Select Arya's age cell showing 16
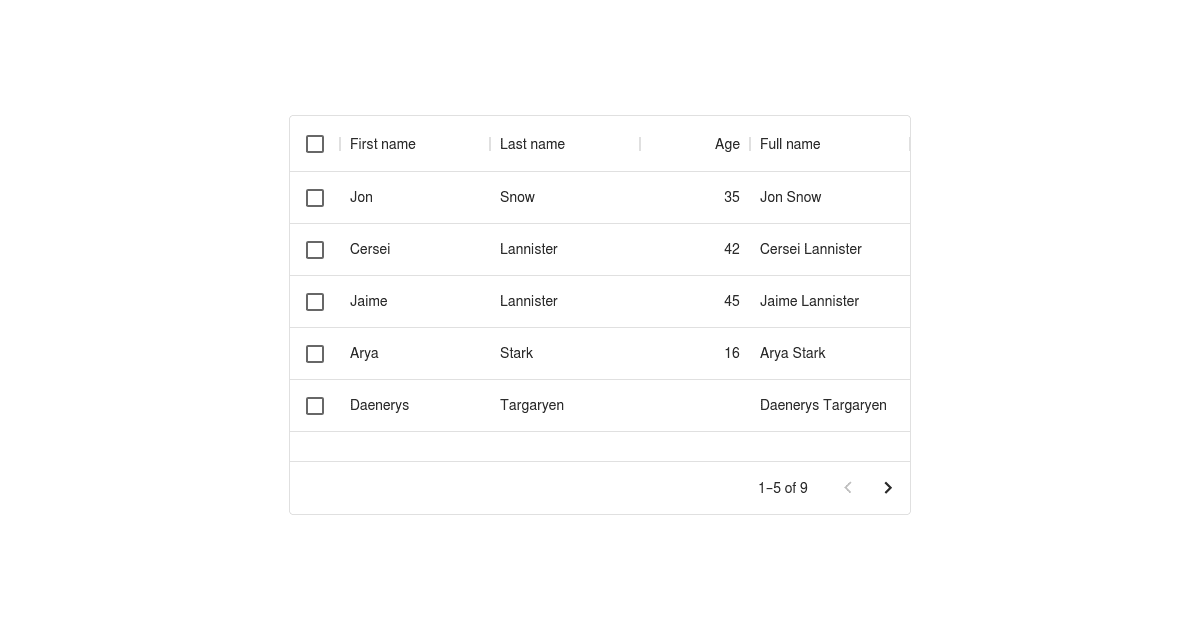The image size is (1200, 630). click(732, 353)
